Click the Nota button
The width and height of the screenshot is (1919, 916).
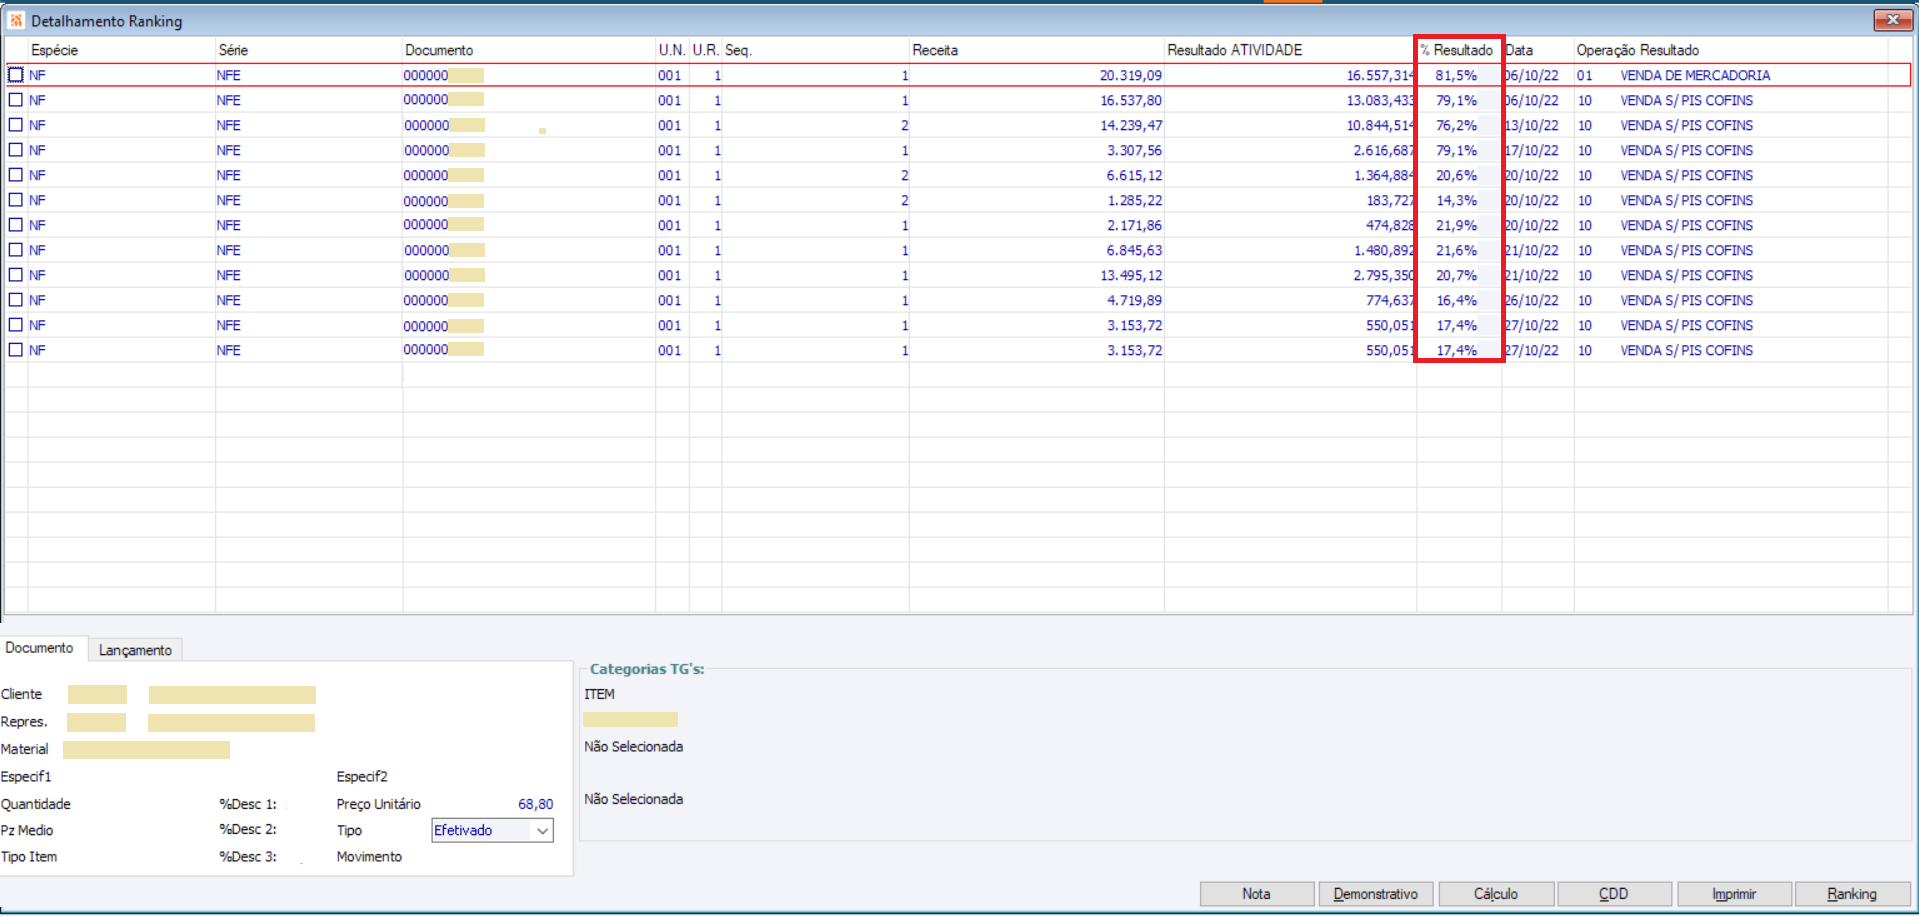click(1257, 894)
